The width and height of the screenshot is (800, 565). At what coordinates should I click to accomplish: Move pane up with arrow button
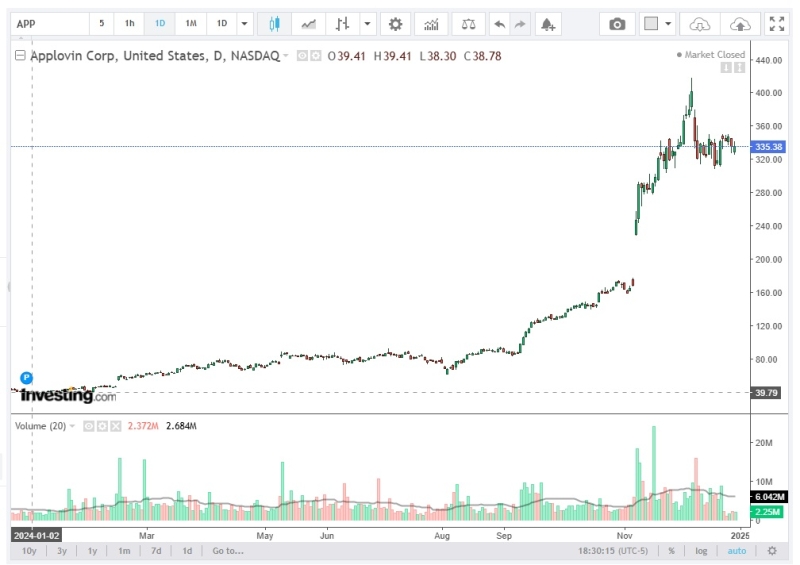(x=739, y=67)
